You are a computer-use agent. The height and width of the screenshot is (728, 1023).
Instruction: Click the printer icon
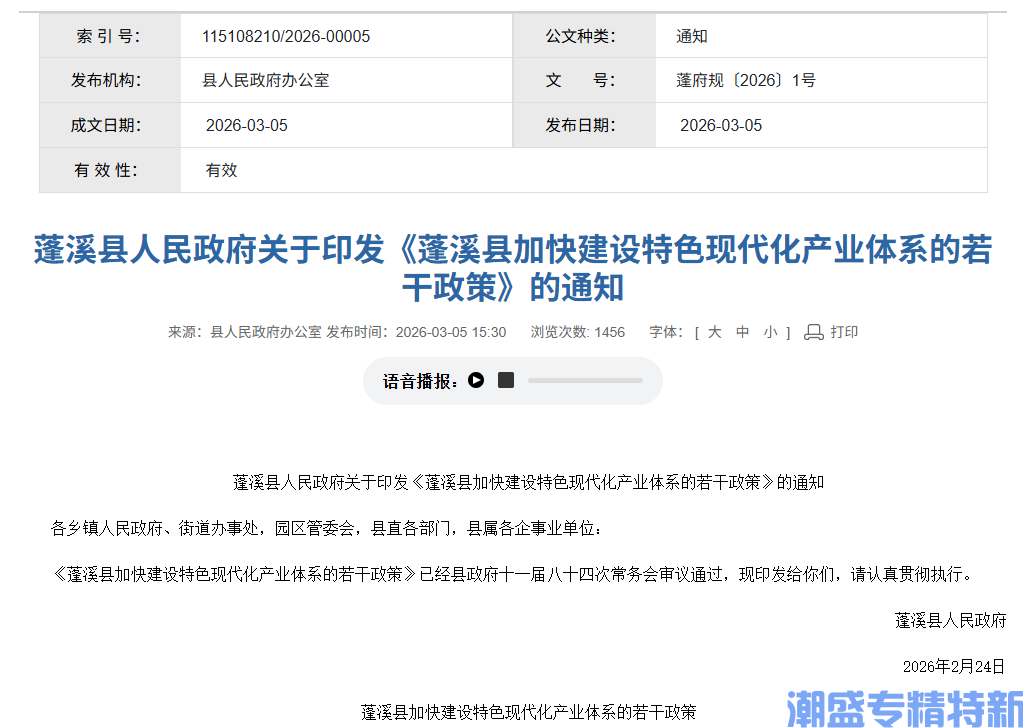click(x=814, y=332)
